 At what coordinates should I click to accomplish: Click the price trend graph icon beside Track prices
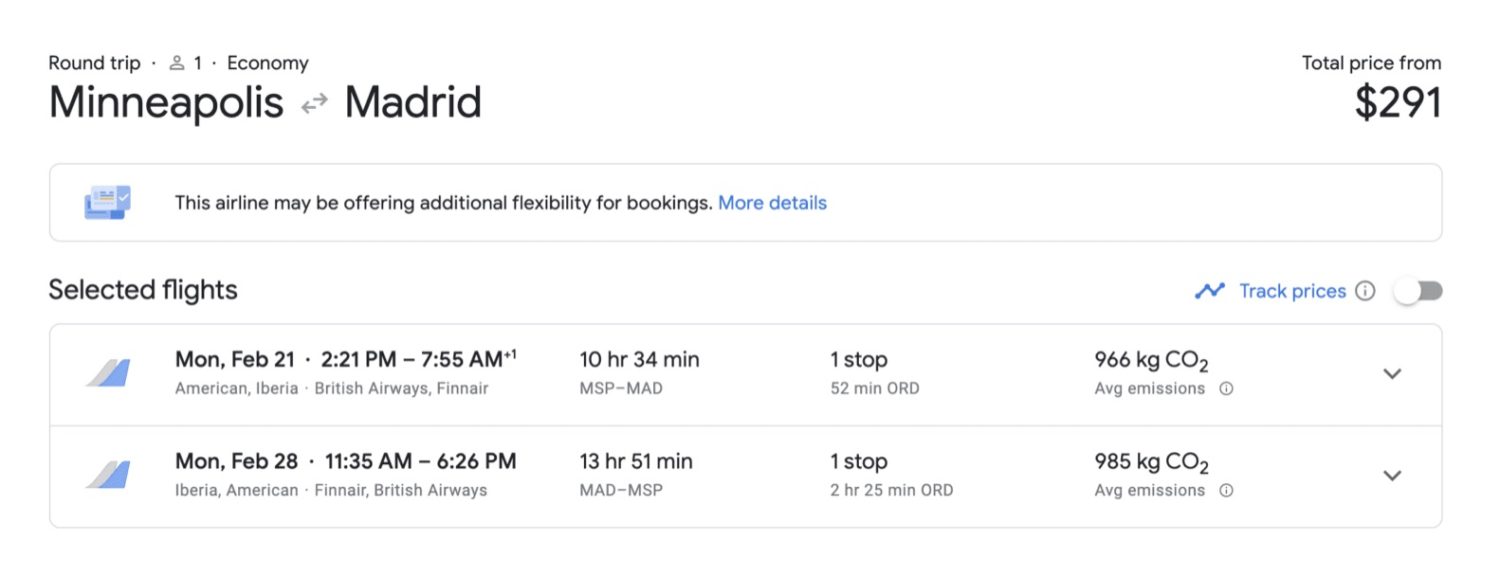click(x=1209, y=290)
